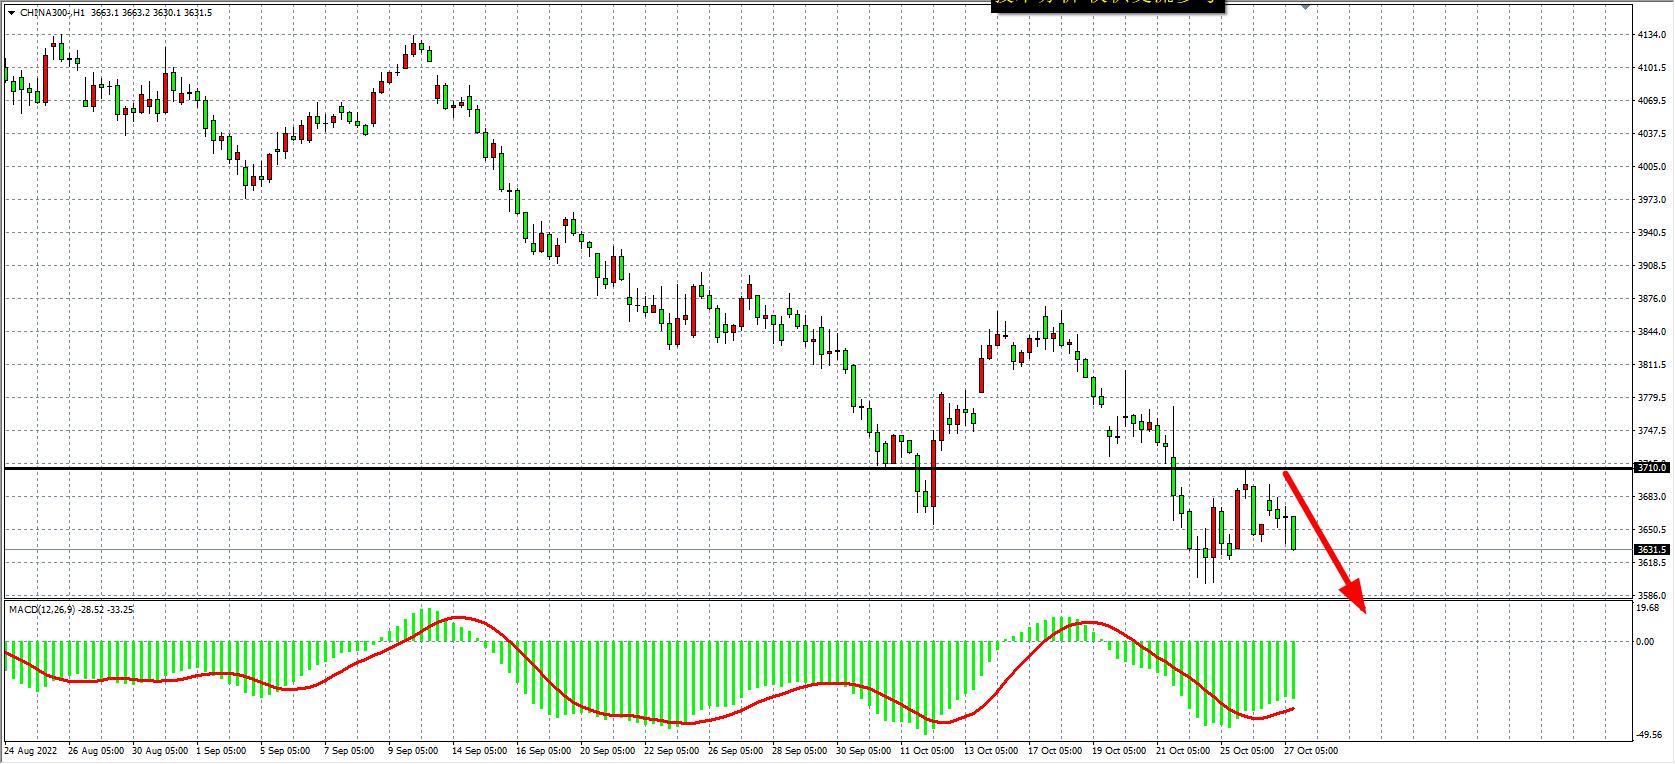This screenshot has height=764, width=1675.
Task: Click the MACD -49.56 scale label
Action: point(1648,735)
